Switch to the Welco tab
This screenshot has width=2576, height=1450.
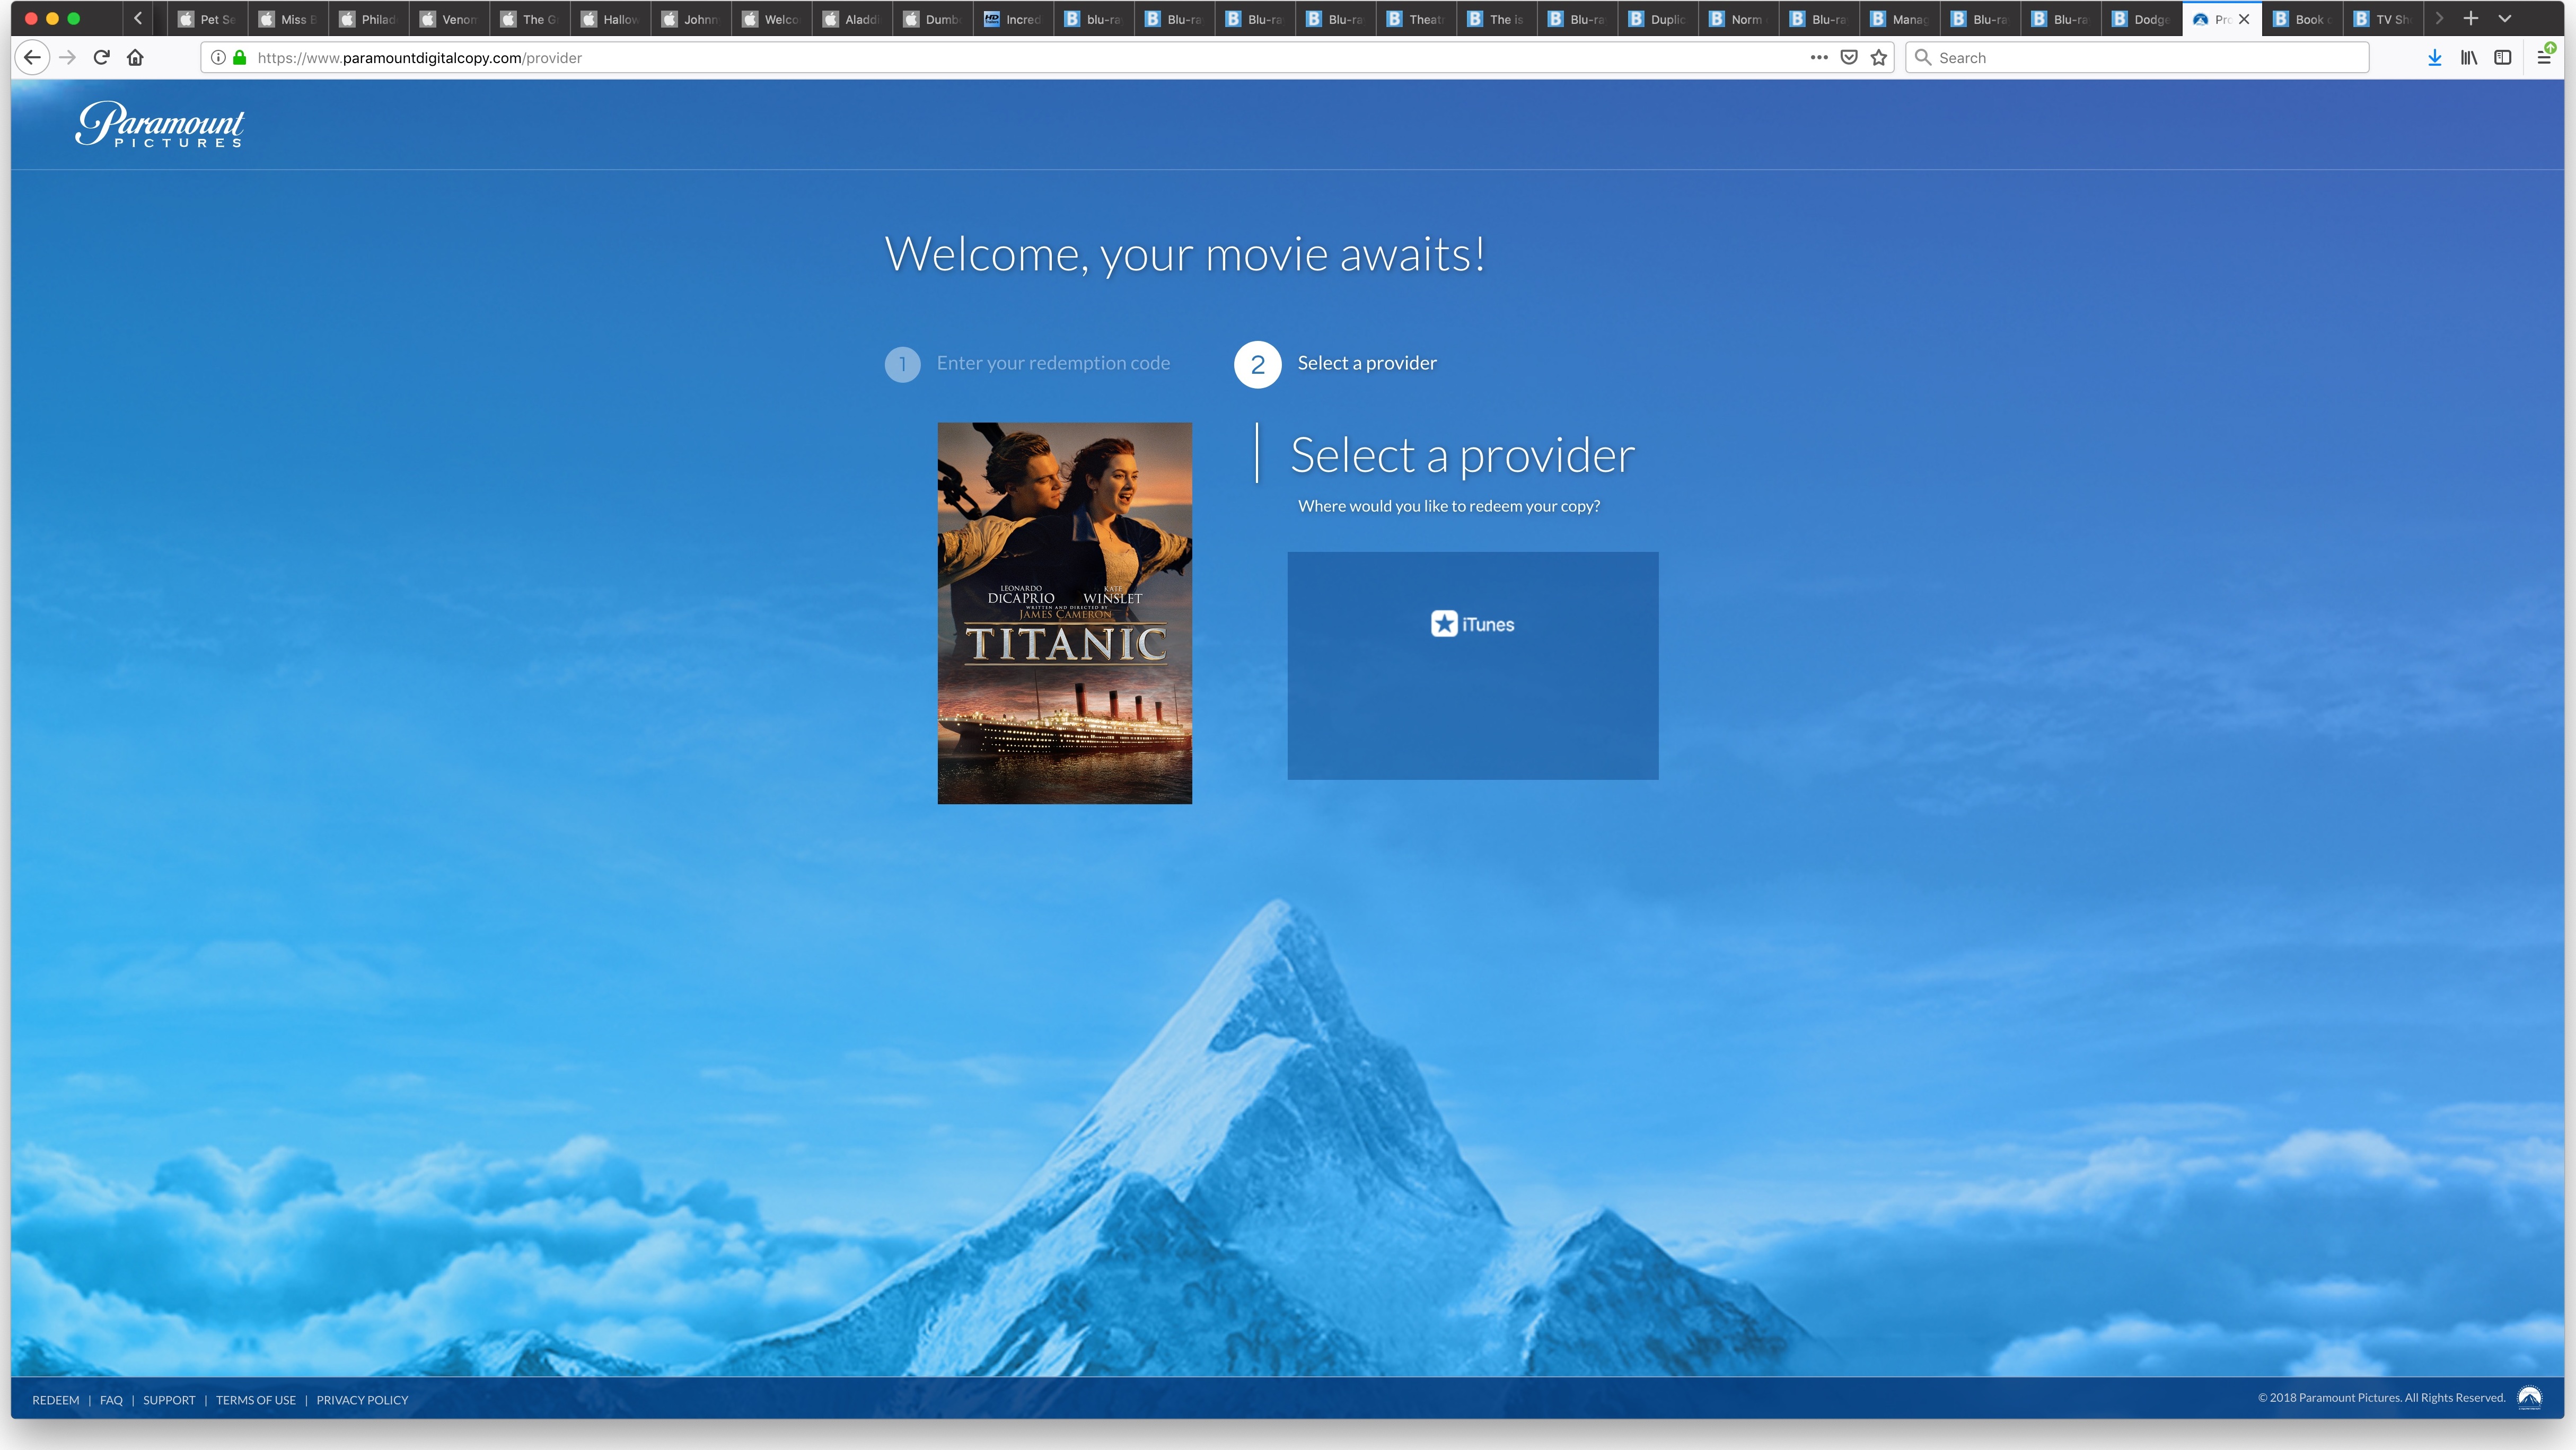pos(771,19)
